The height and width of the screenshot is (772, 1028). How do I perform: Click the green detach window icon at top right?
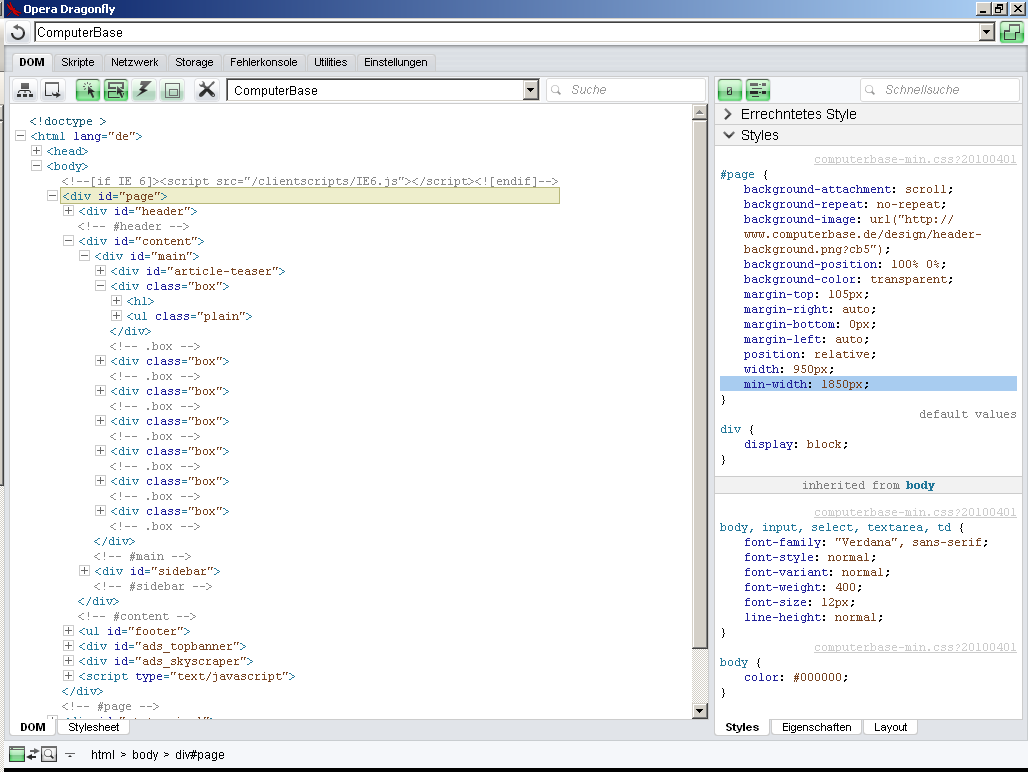(x=1012, y=32)
